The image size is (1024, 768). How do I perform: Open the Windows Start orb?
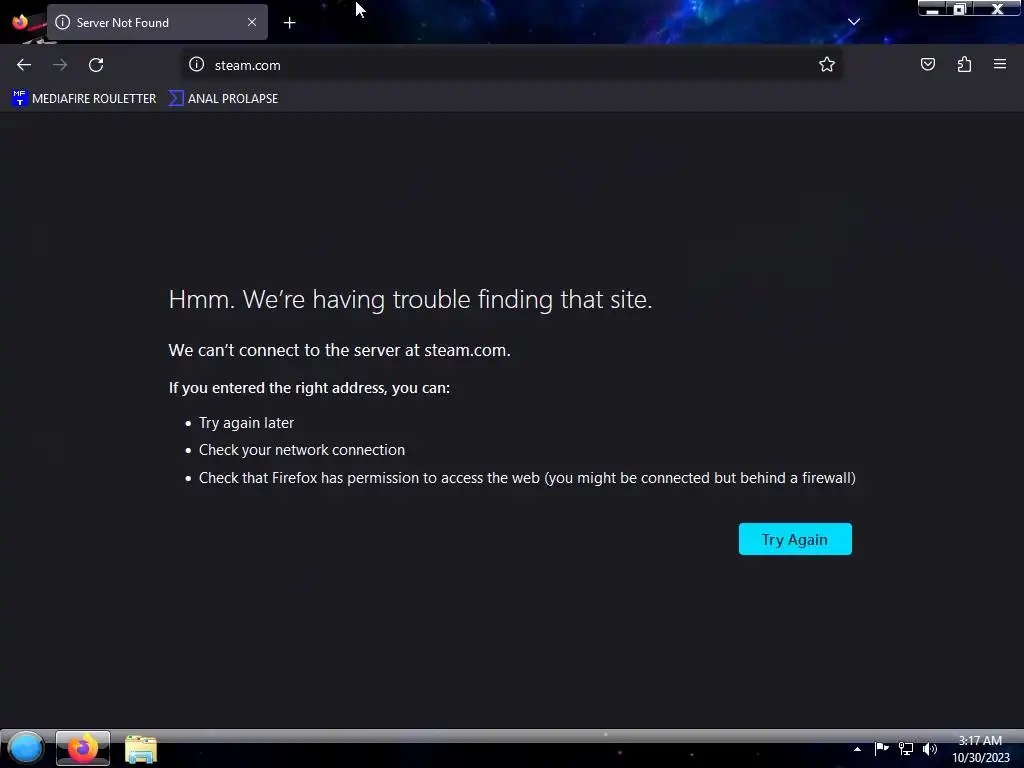(x=25, y=748)
